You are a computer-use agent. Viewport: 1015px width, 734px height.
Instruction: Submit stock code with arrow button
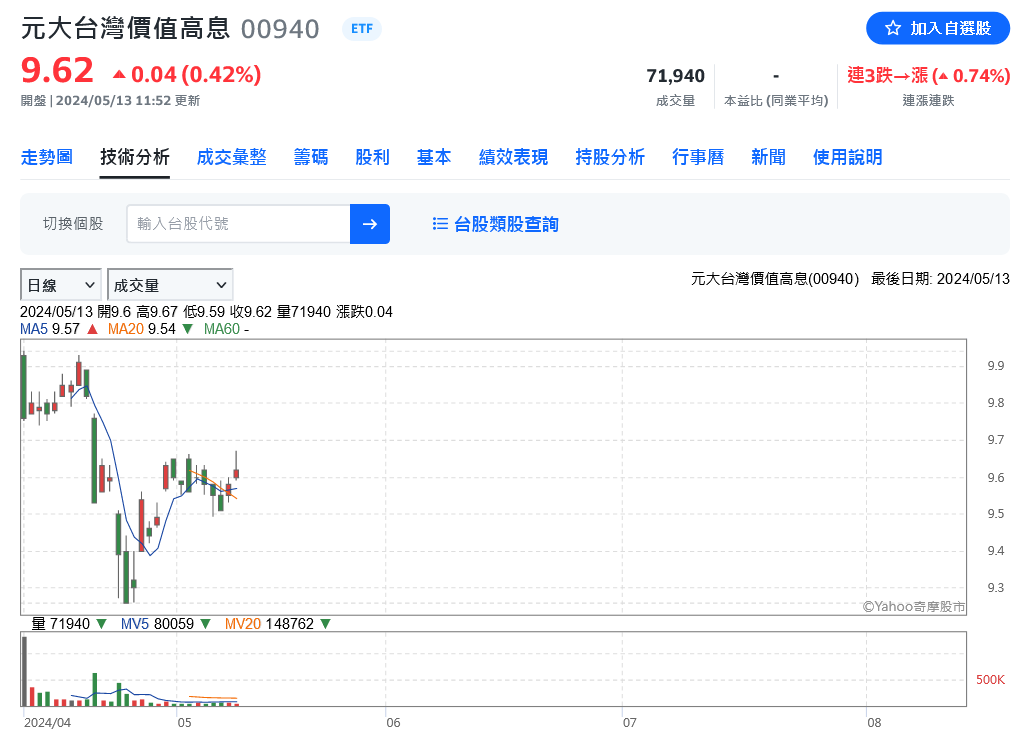tap(370, 224)
